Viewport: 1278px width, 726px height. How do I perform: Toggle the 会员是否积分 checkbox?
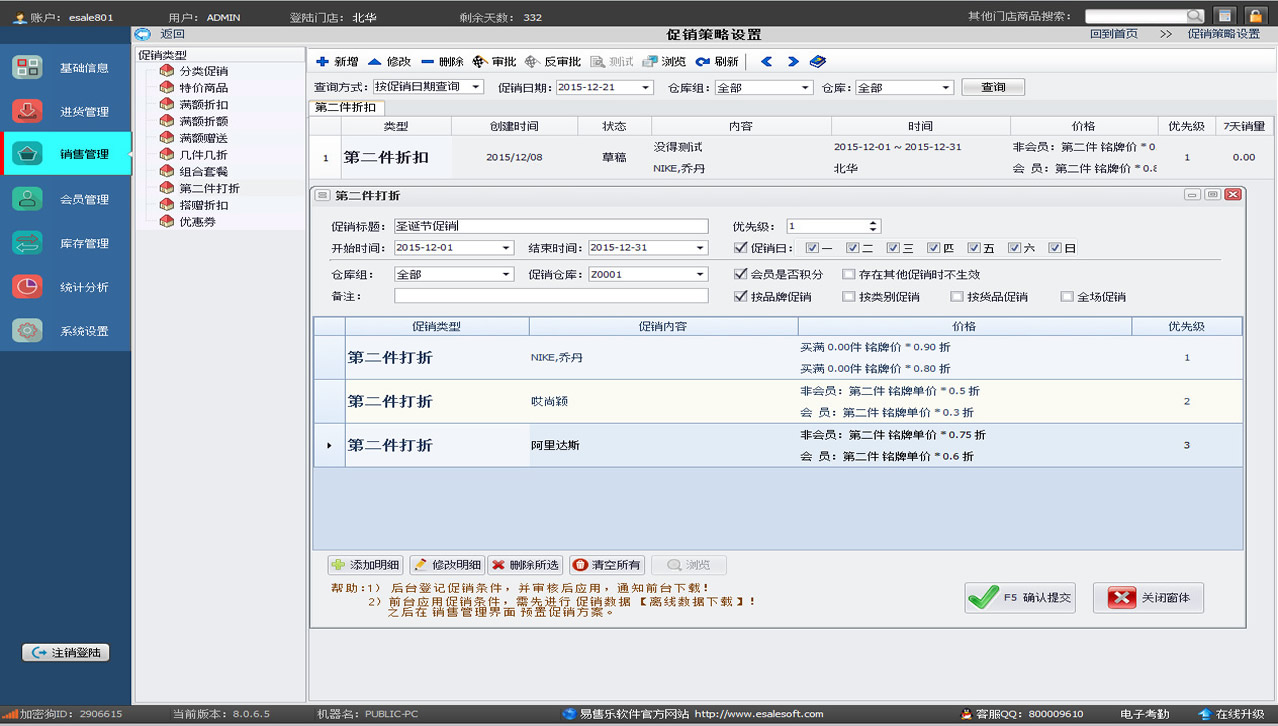tap(741, 274)
